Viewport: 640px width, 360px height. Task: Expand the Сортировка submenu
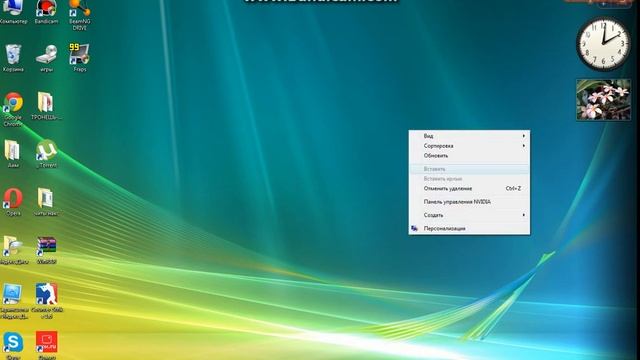tap(469, 146)
